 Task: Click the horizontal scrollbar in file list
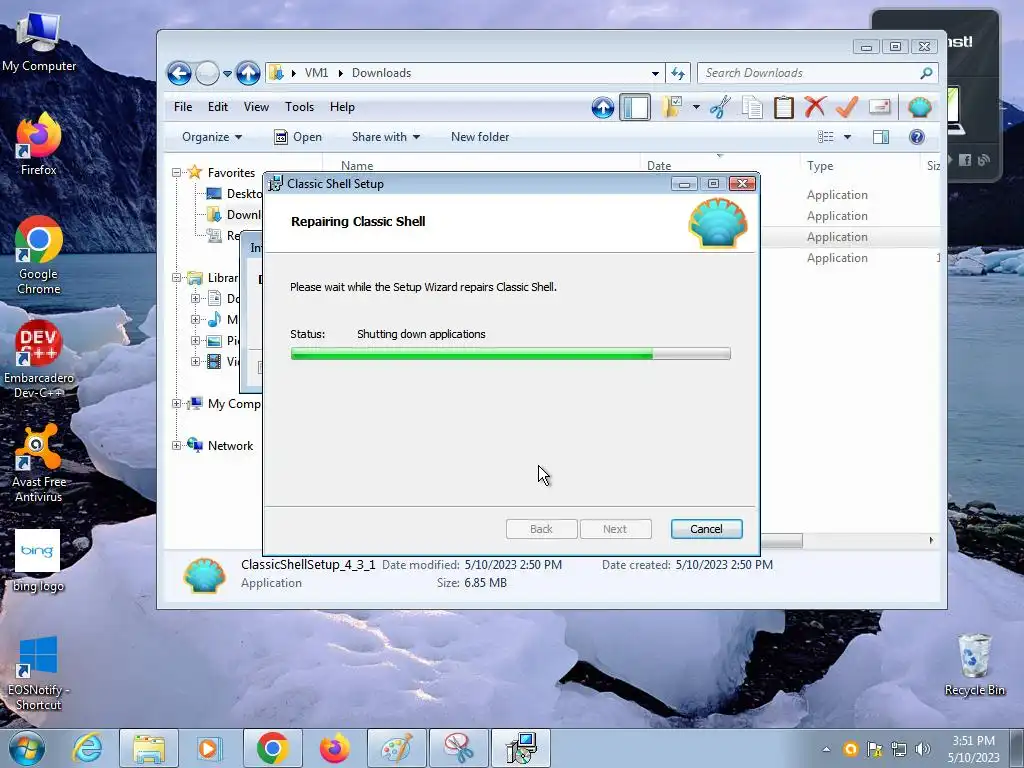click(x=782, y=541)
